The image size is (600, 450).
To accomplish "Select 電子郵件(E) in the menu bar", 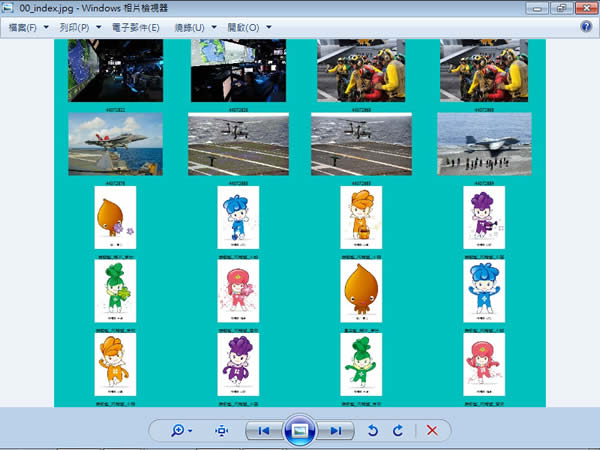I will click(138, 27).
